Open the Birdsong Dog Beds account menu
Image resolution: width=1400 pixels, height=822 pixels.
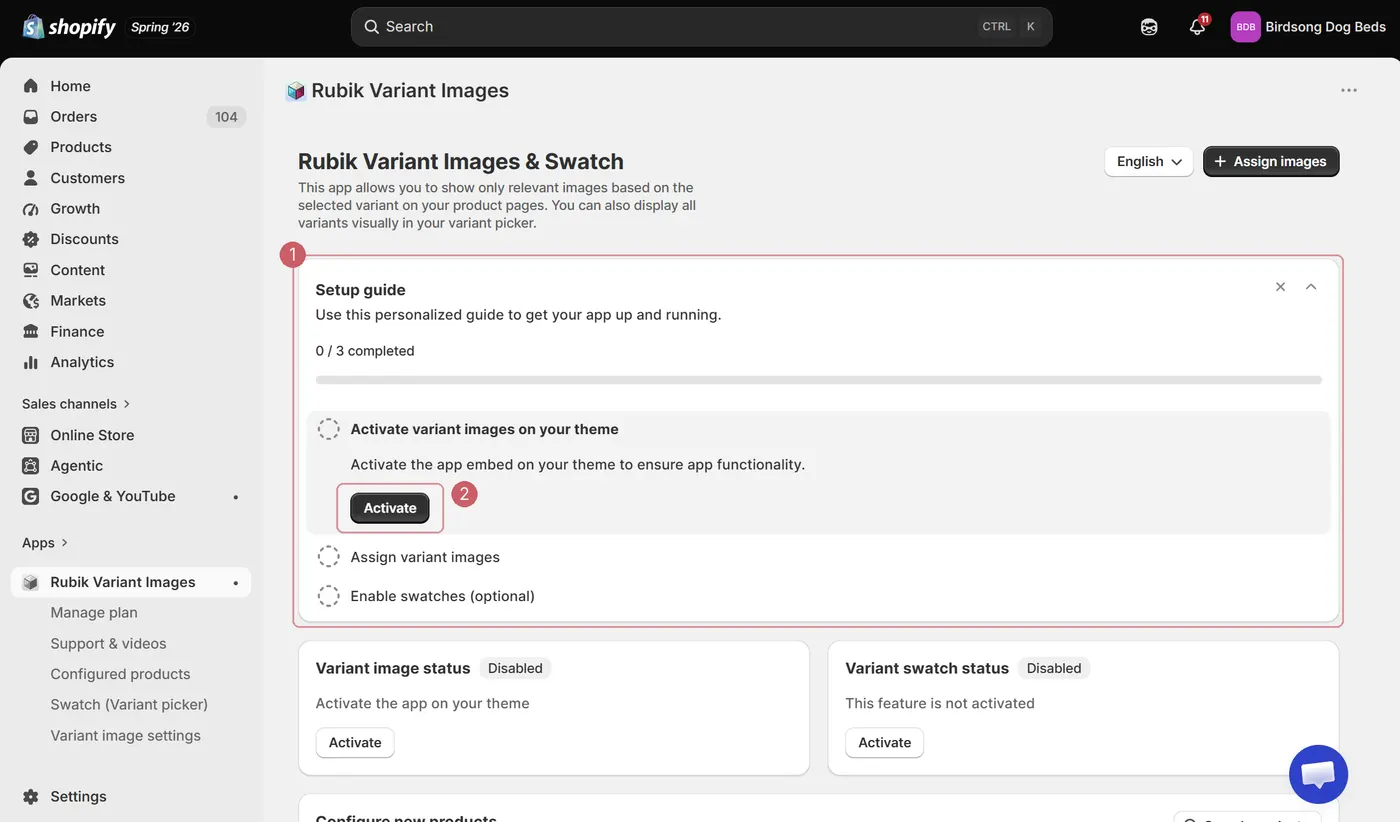1308,27
